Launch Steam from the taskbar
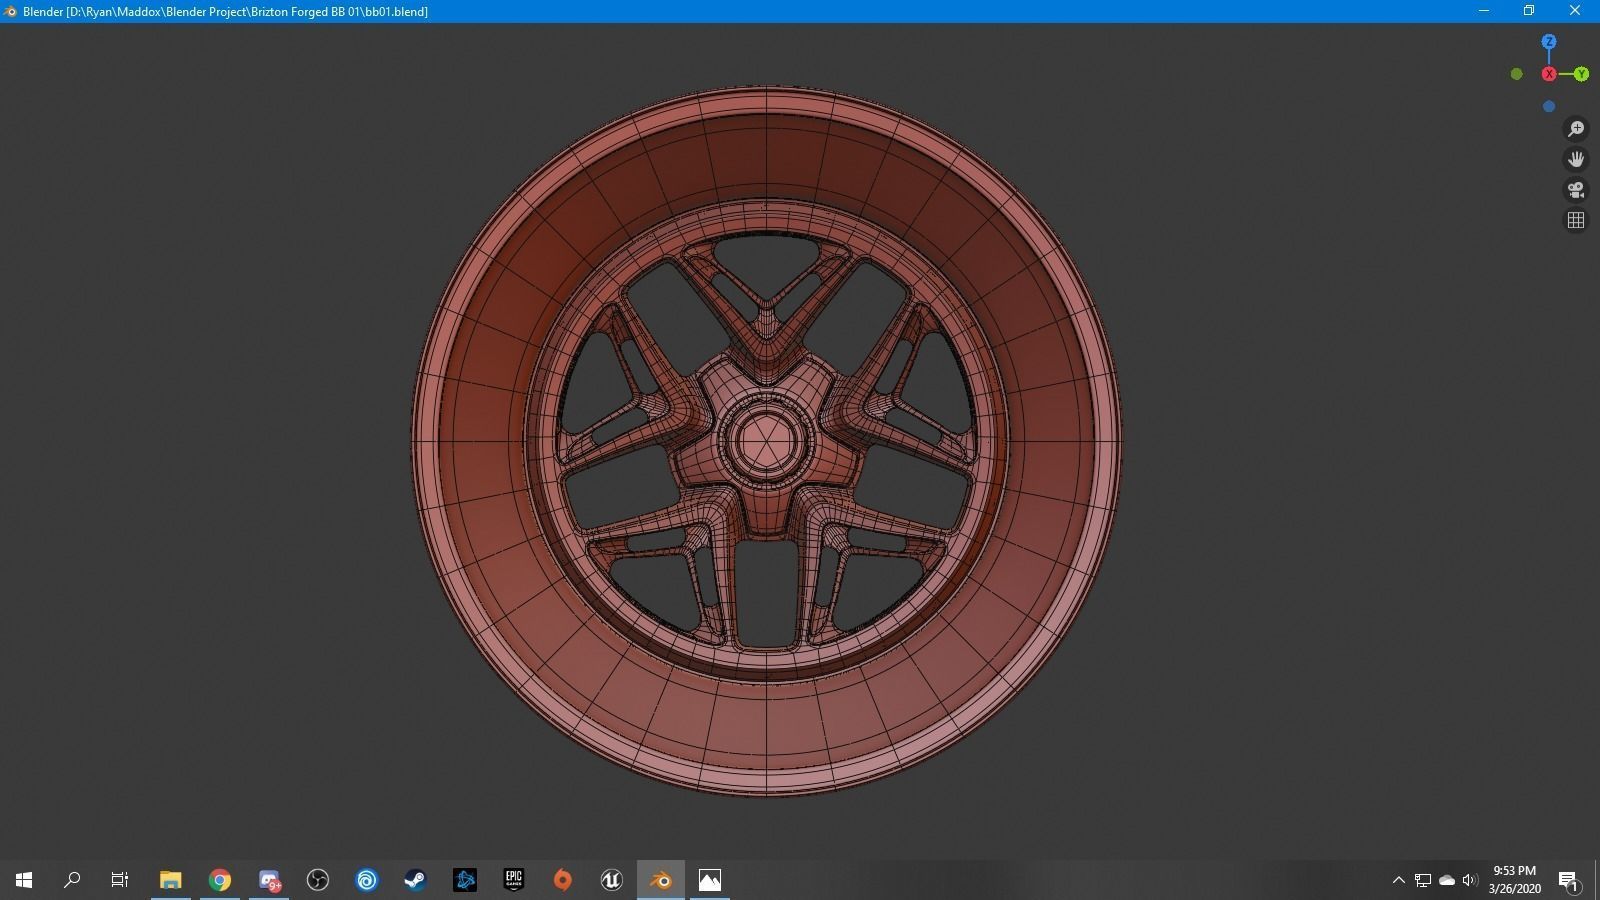The image size is (1600, 900). pos(415,880)
